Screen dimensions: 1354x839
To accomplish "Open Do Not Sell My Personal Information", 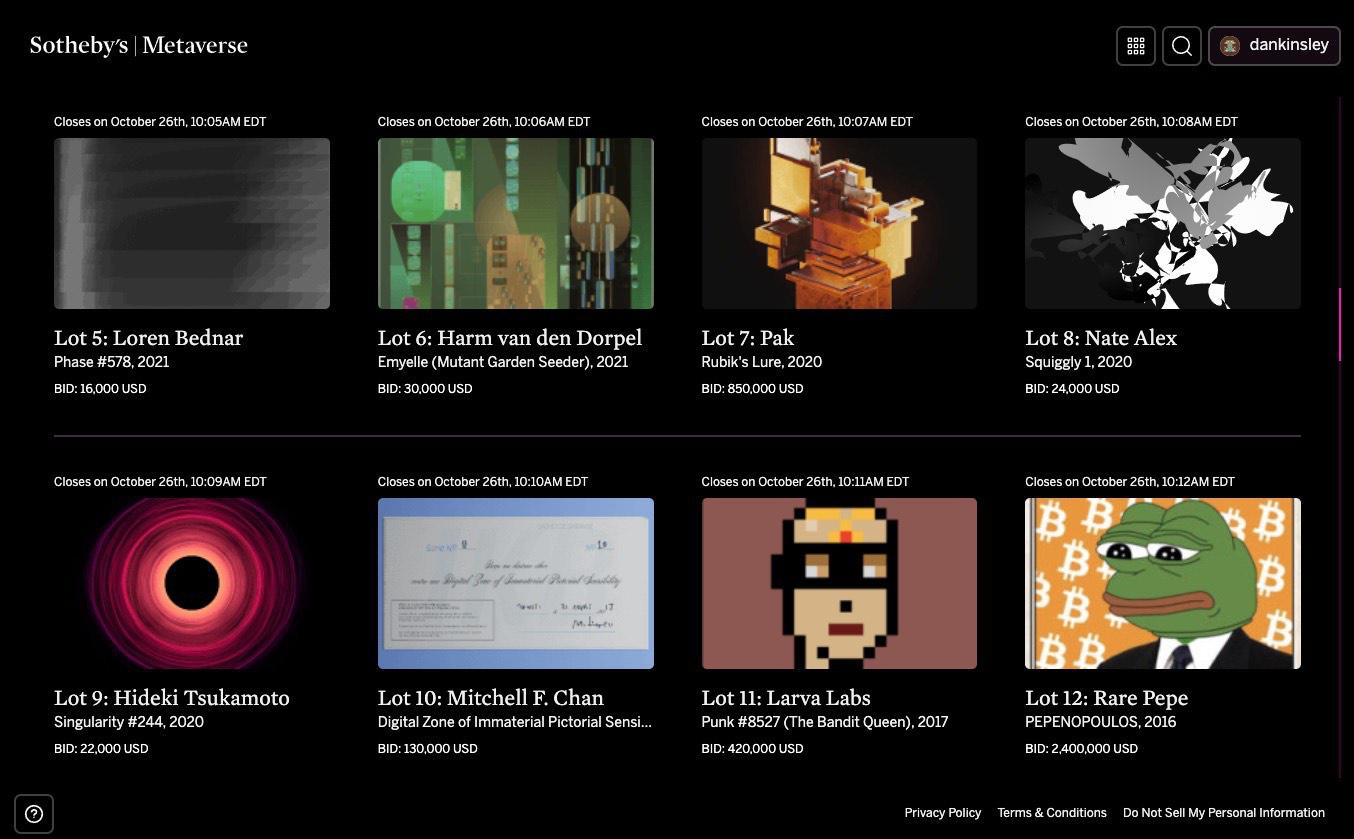I will click(1224, 813).
